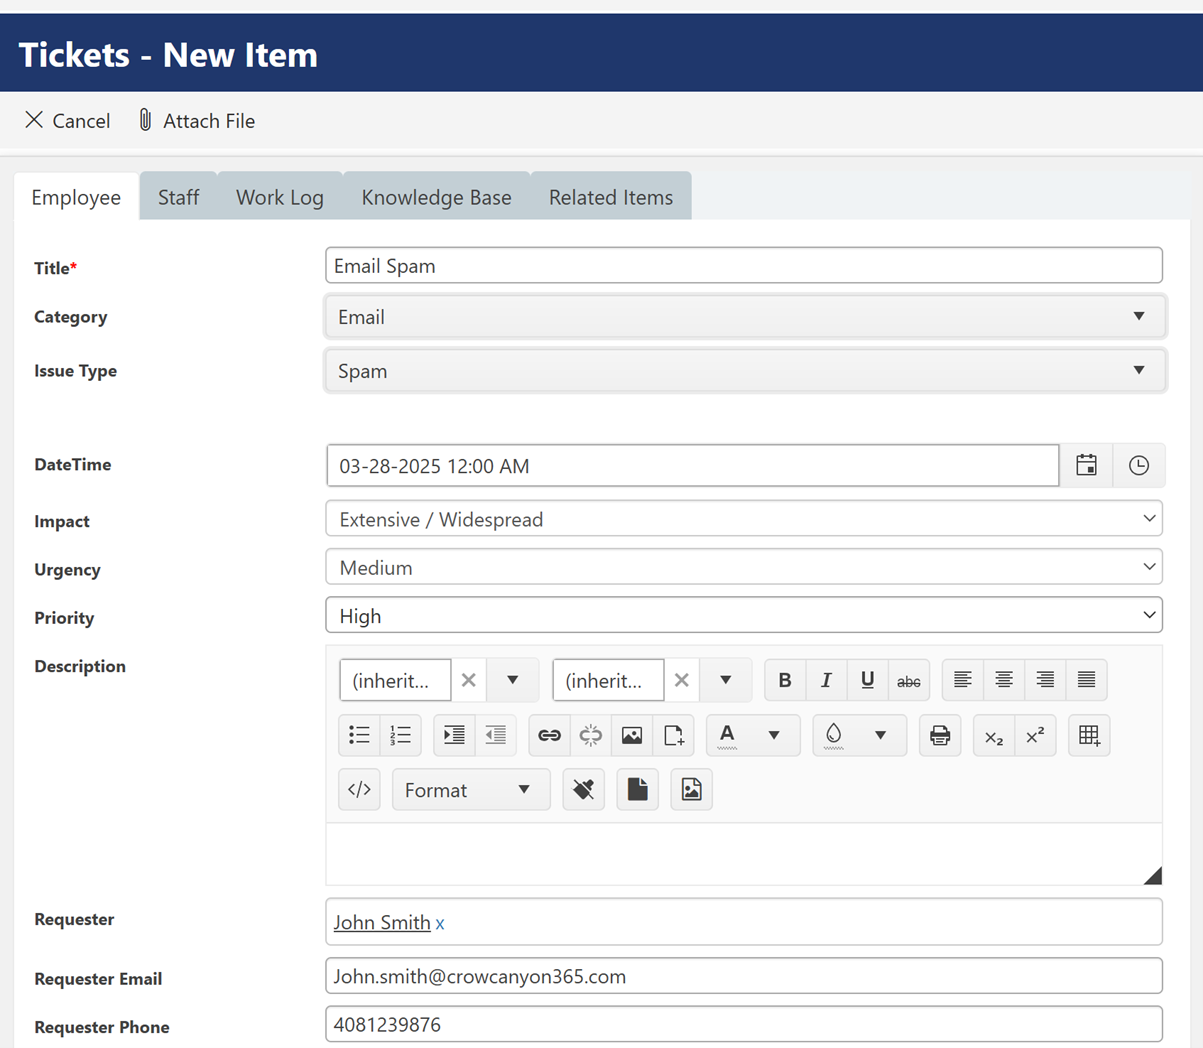Apply superscript formatting
Screen dimensions: 1203x1048
coord(1035,735)
